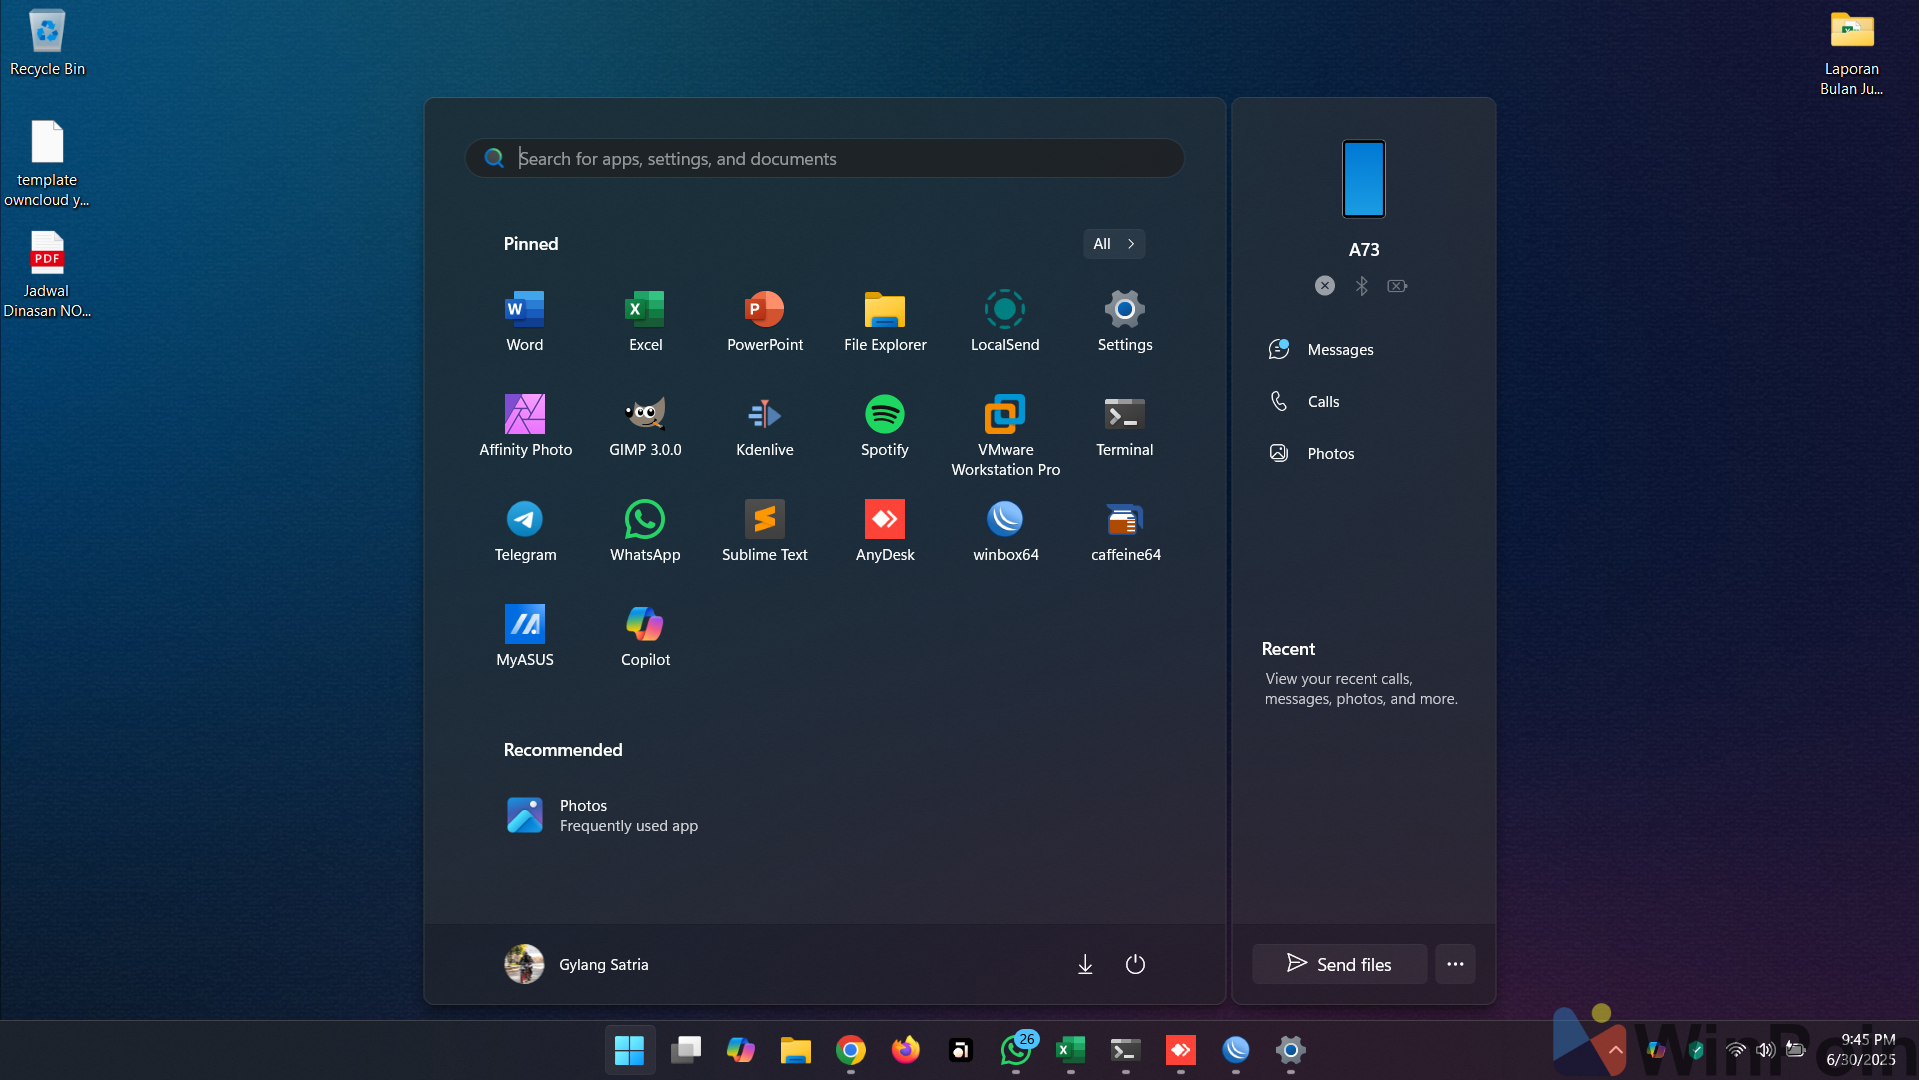Open PowerPoint from the pinned apps
The width and height of the screenshot is (1919, 1080).
(765, 321)
